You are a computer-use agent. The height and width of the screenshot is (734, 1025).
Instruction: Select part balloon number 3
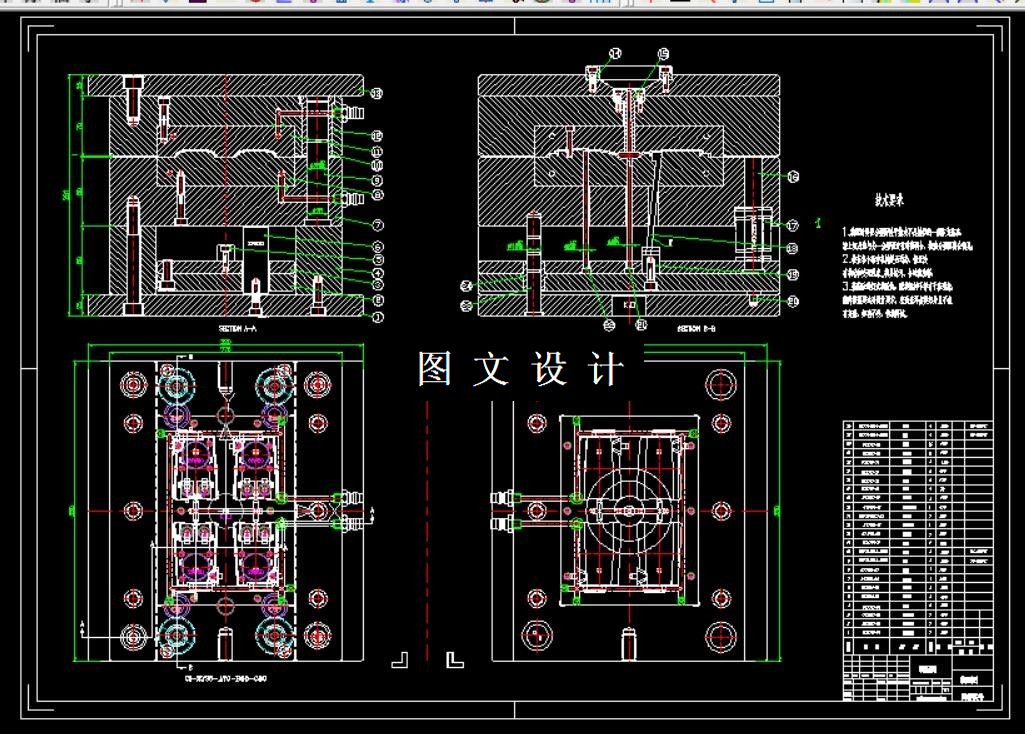click(378, 285)
